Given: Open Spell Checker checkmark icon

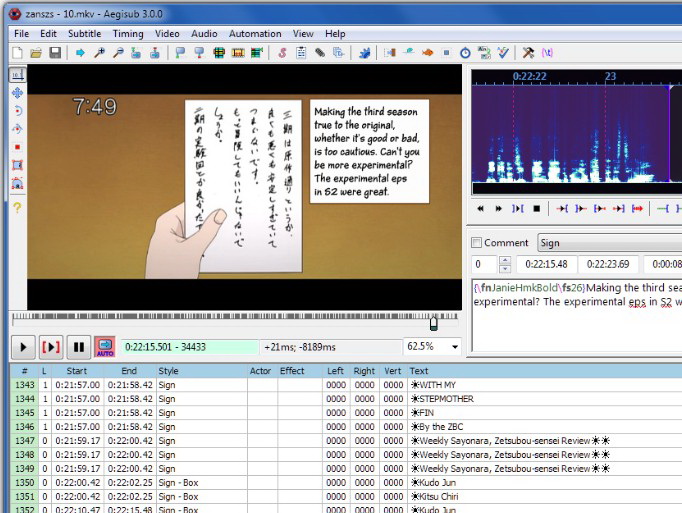Looking at the screenshot, I should pos(503,53).
